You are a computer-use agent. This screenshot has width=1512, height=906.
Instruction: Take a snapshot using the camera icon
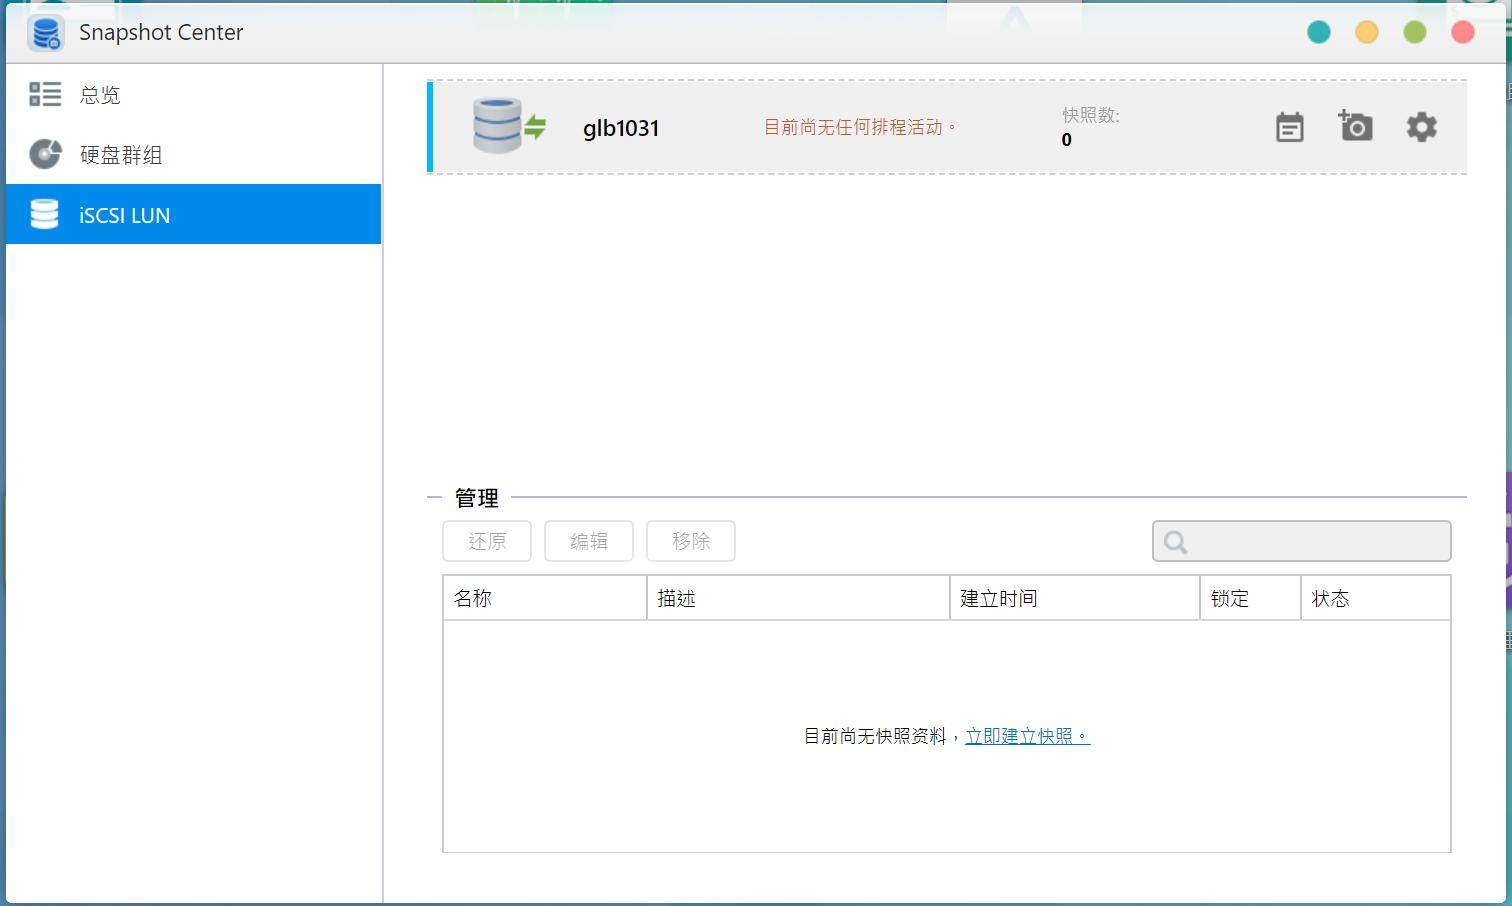pyautogui.click(x=1355, y=127)
